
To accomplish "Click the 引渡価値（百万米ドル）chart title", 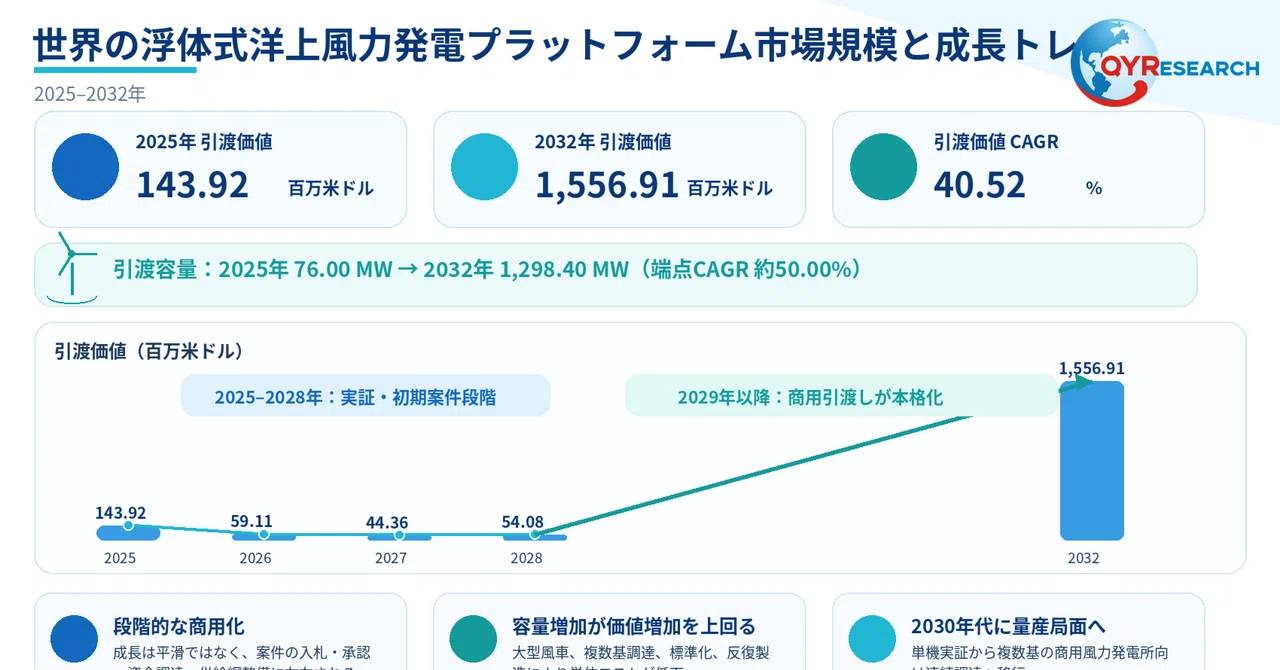I will coord(149,351).
